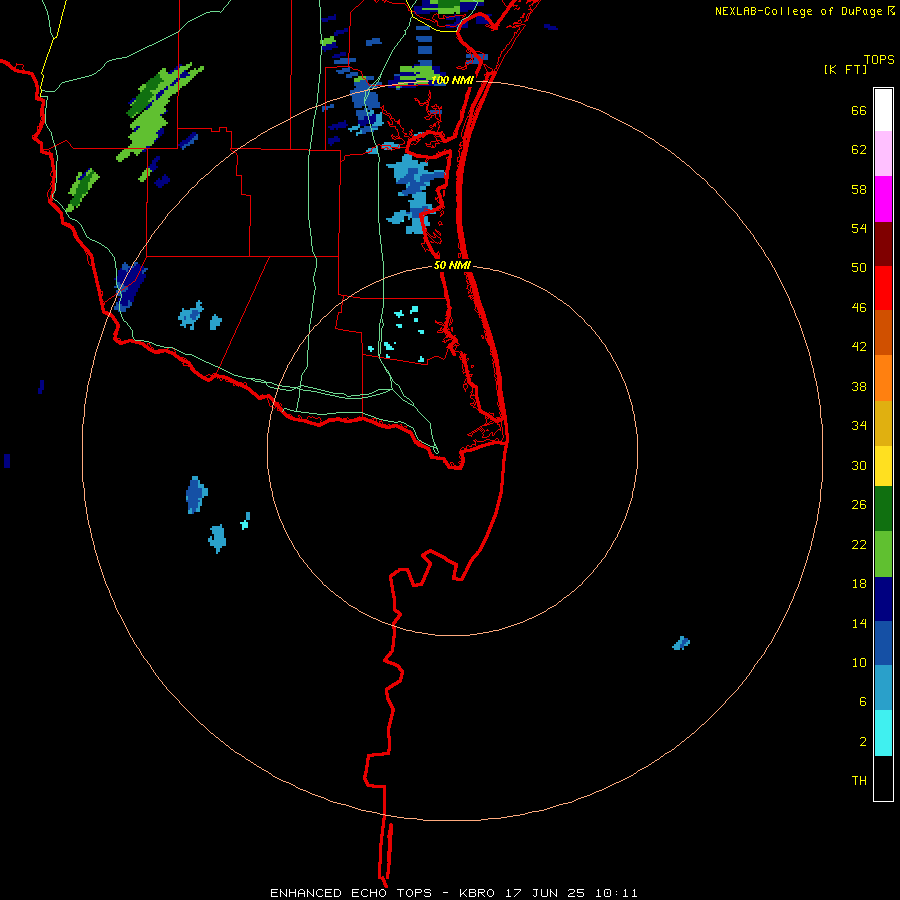Click the legend value 22

pyautogui.click(x=859, y=544)
